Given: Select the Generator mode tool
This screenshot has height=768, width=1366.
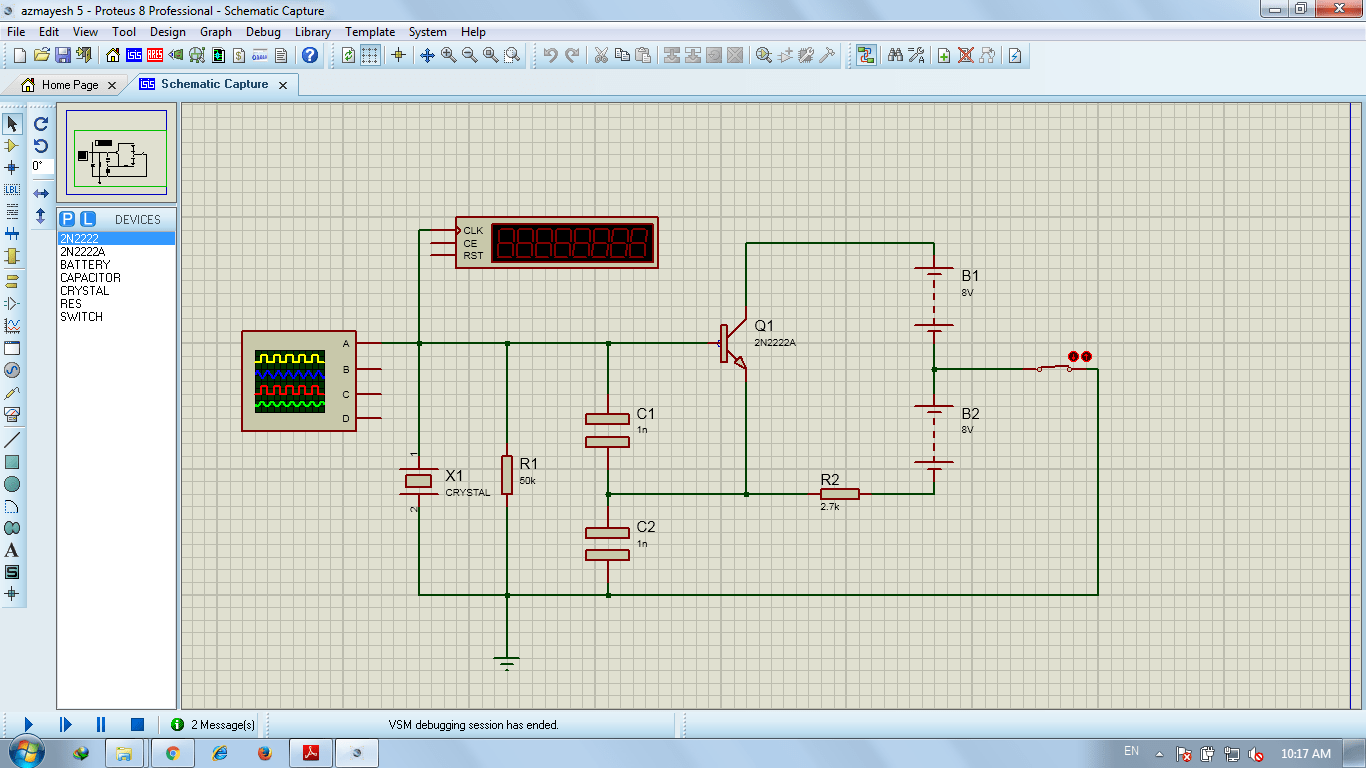Looking at the screenshot, I should click(x=11, y=368).
